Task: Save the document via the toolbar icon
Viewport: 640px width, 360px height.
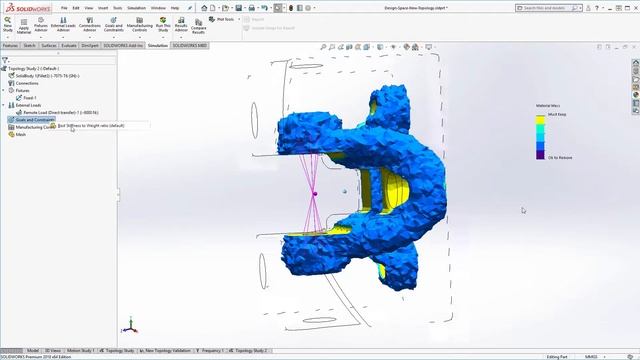Action: point(239,8)
